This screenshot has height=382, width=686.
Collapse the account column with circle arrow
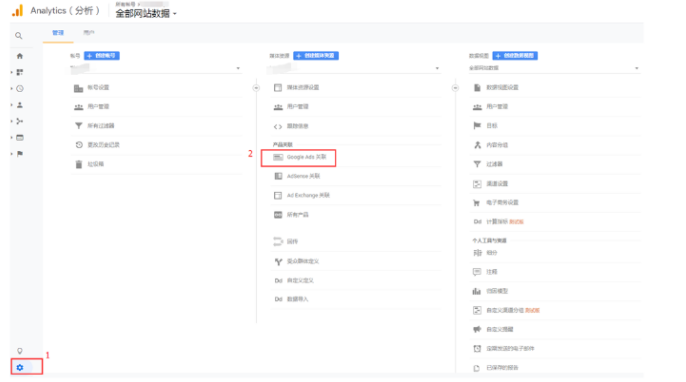(256, 88)
